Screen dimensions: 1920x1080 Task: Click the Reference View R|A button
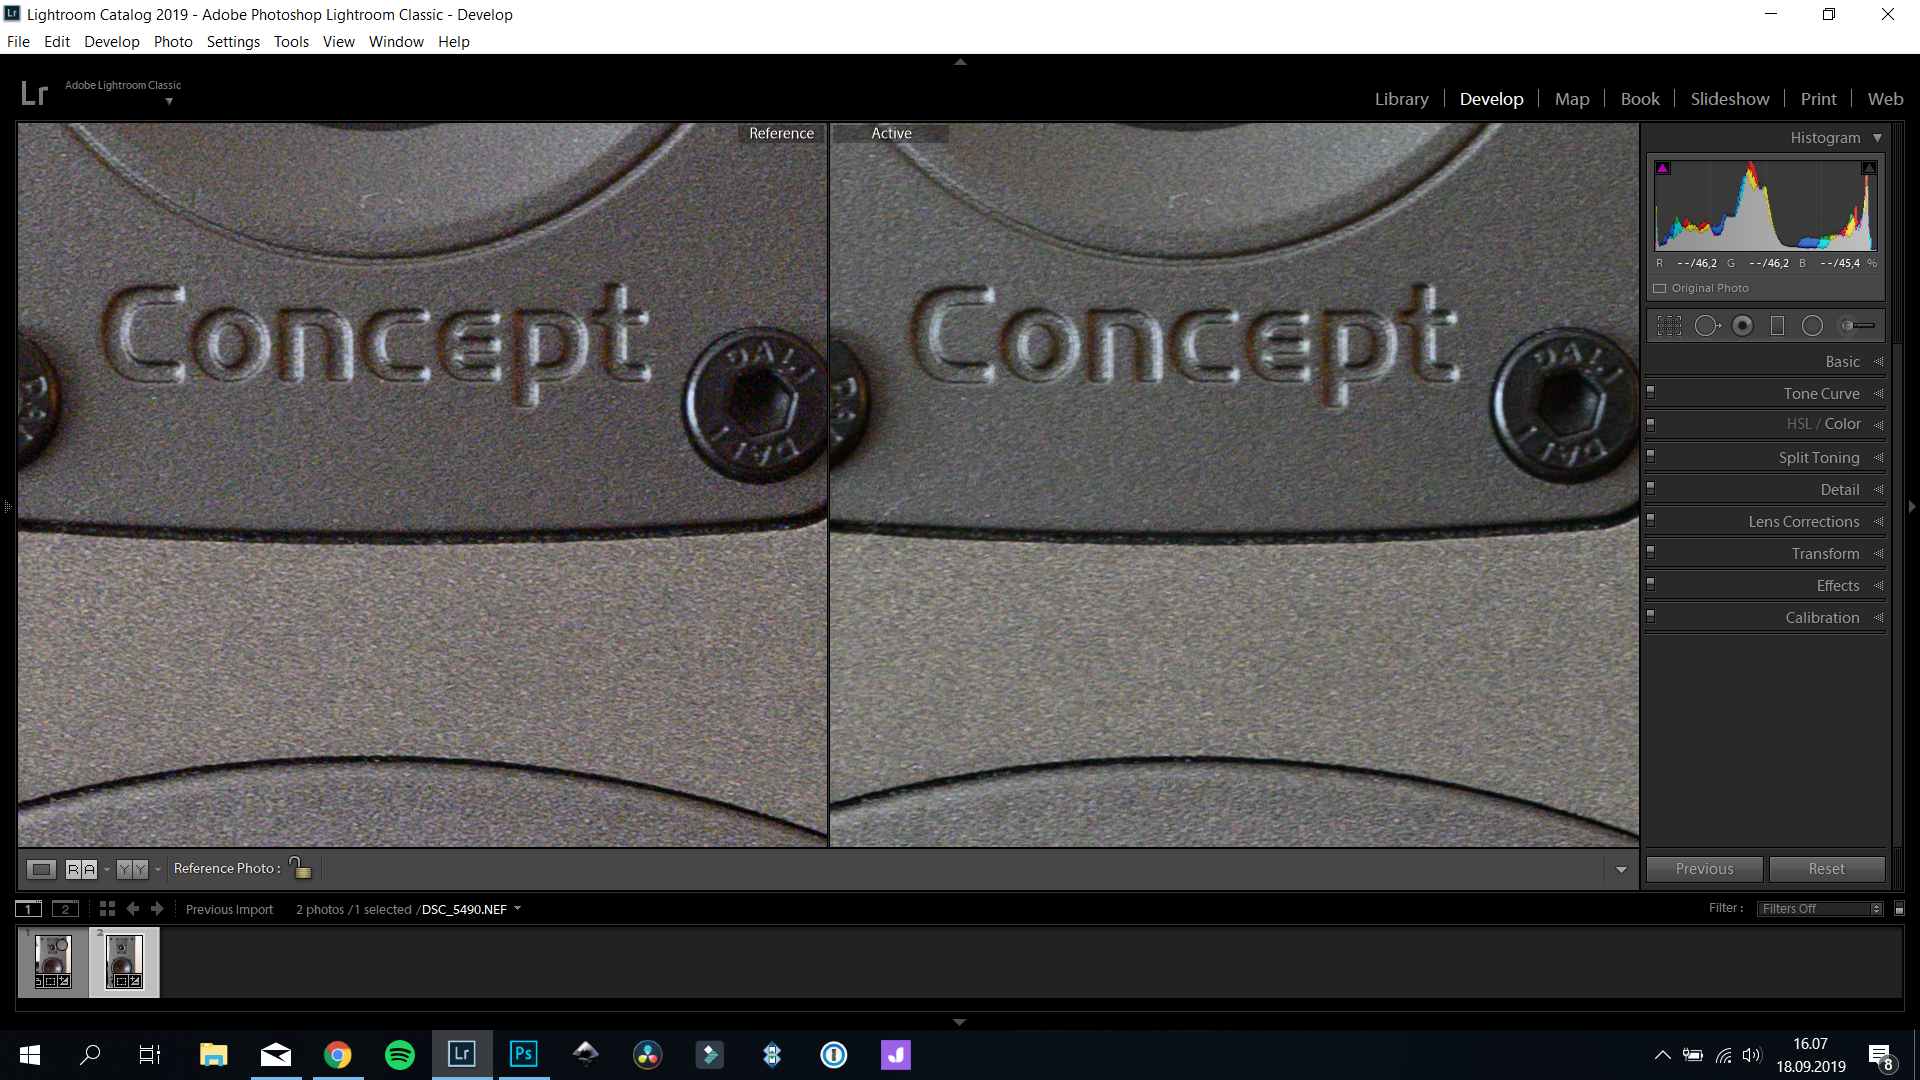[81, 869]
